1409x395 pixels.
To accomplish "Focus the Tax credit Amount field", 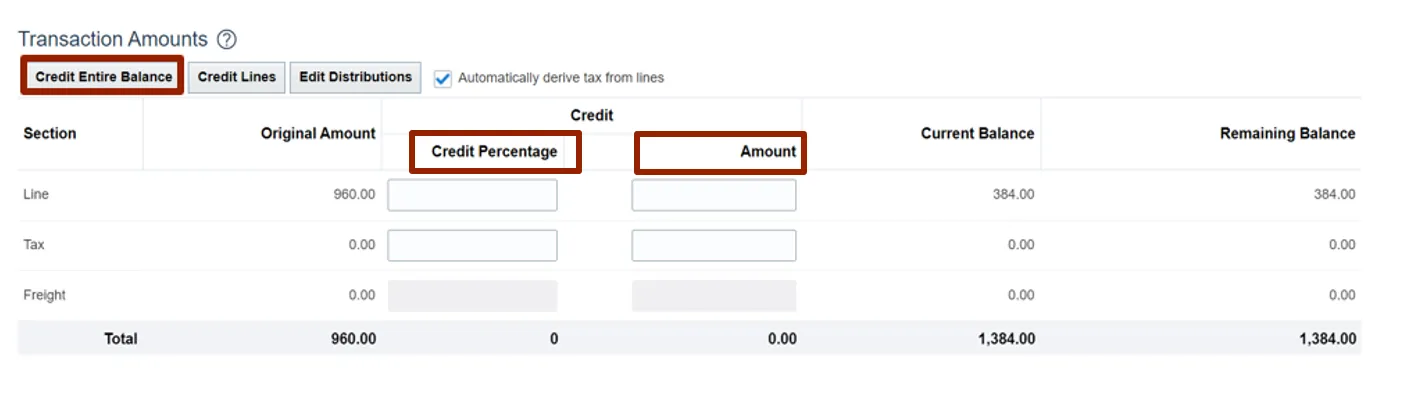I will point(714,245).
